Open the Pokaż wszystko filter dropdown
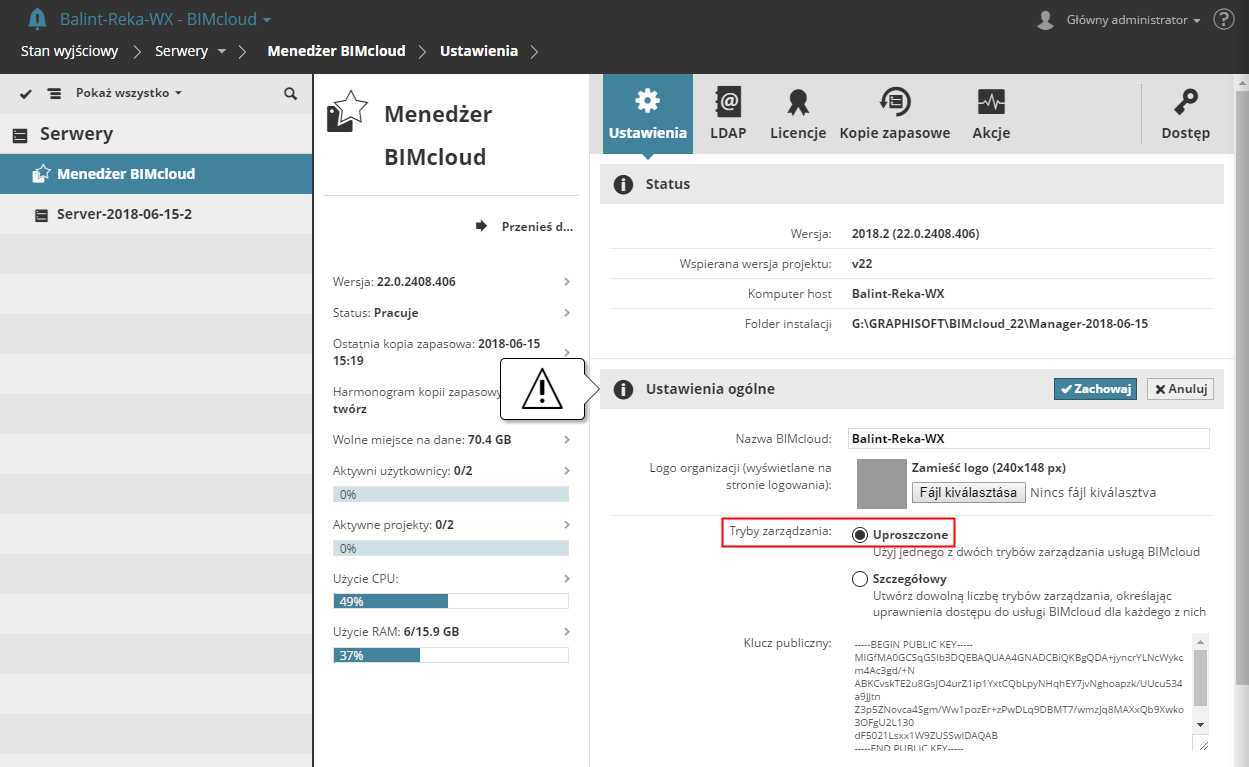Screen dimensions: 1249x767 click(x=129, y=93)
